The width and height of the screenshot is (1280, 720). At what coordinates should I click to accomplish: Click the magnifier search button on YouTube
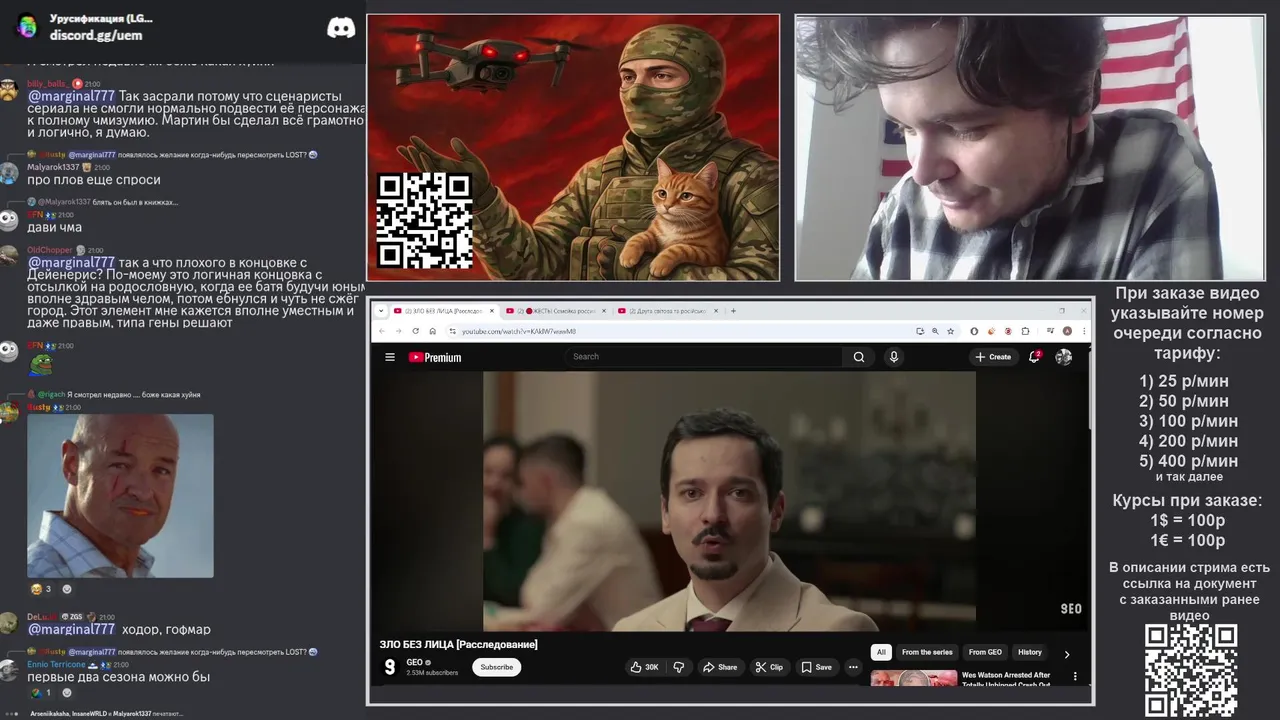click(858, 357)
